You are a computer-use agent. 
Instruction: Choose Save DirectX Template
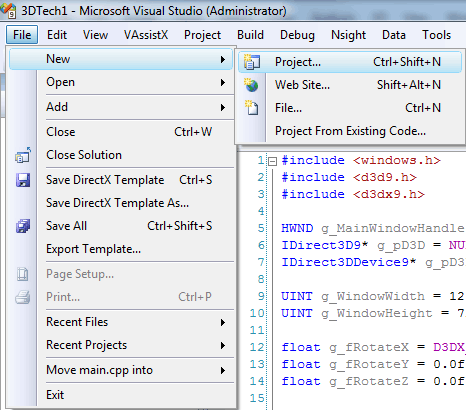tap(121, 180)
